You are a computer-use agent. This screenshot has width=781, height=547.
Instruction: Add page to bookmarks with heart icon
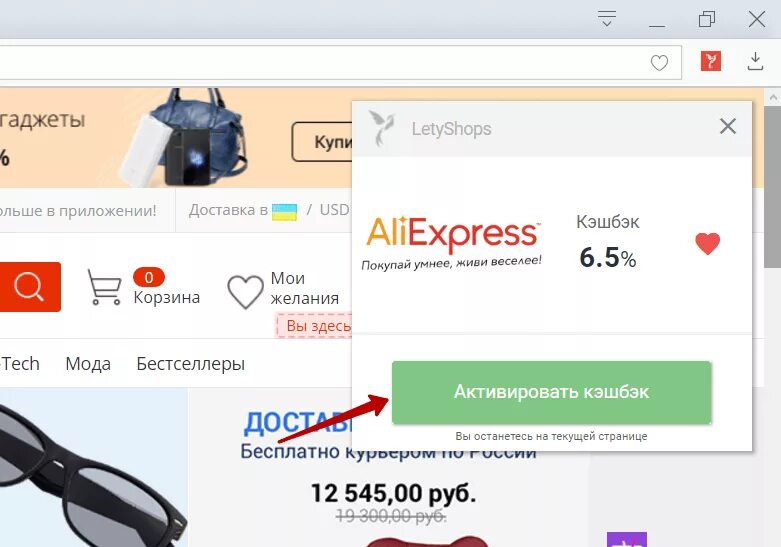pyautogui.click(x=659, y=63)
